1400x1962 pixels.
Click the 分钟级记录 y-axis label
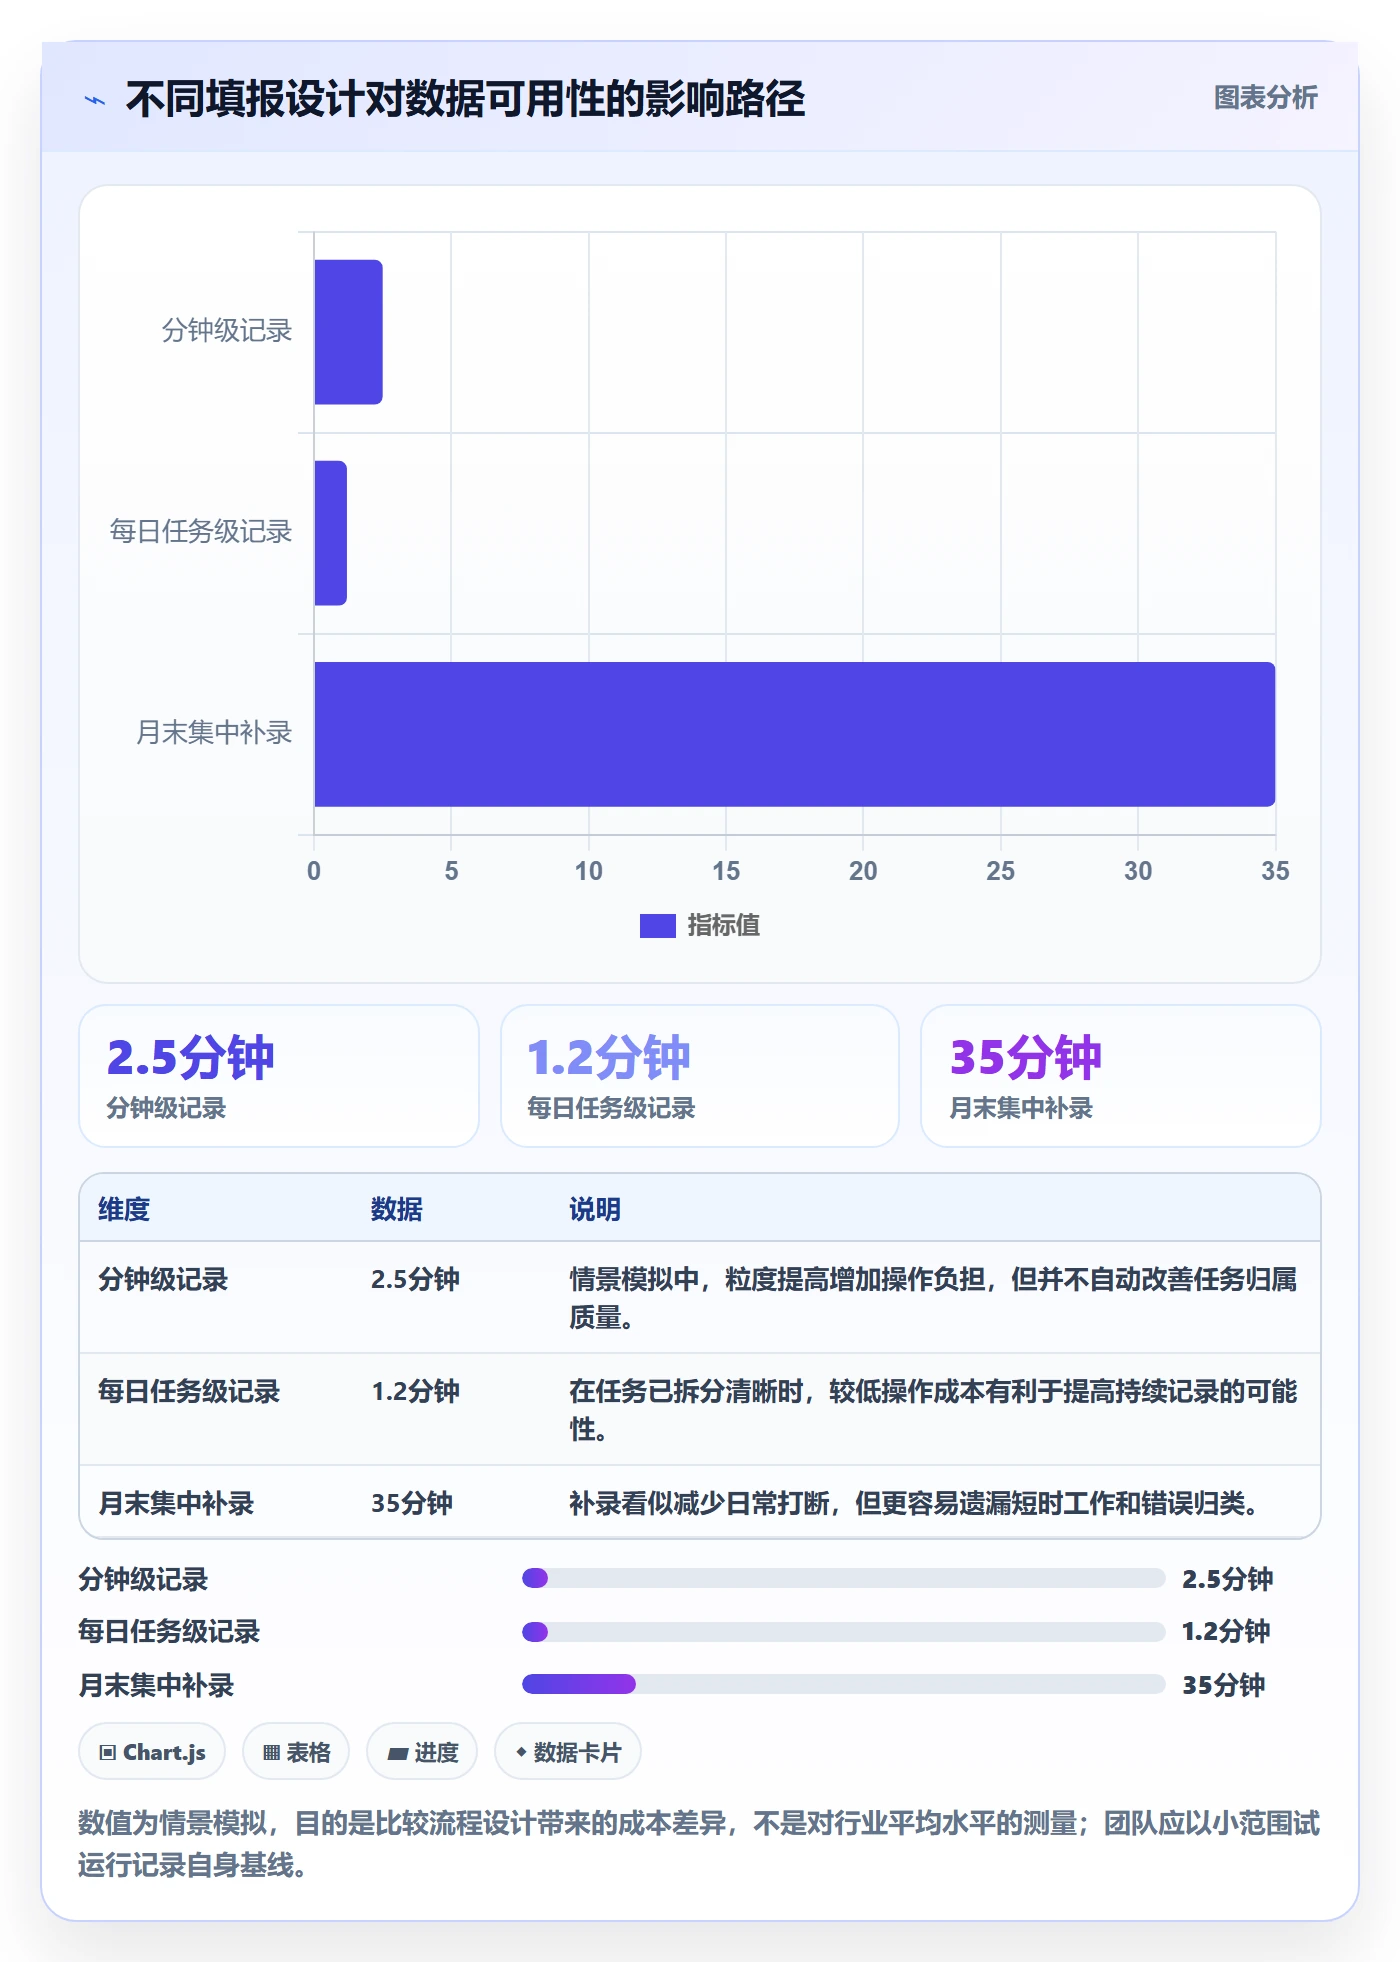[x=227, y=331]
